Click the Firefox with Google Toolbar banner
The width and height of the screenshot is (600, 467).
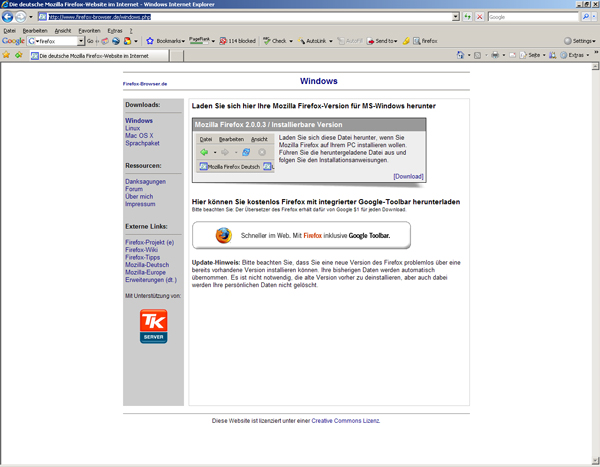[301, 235]
